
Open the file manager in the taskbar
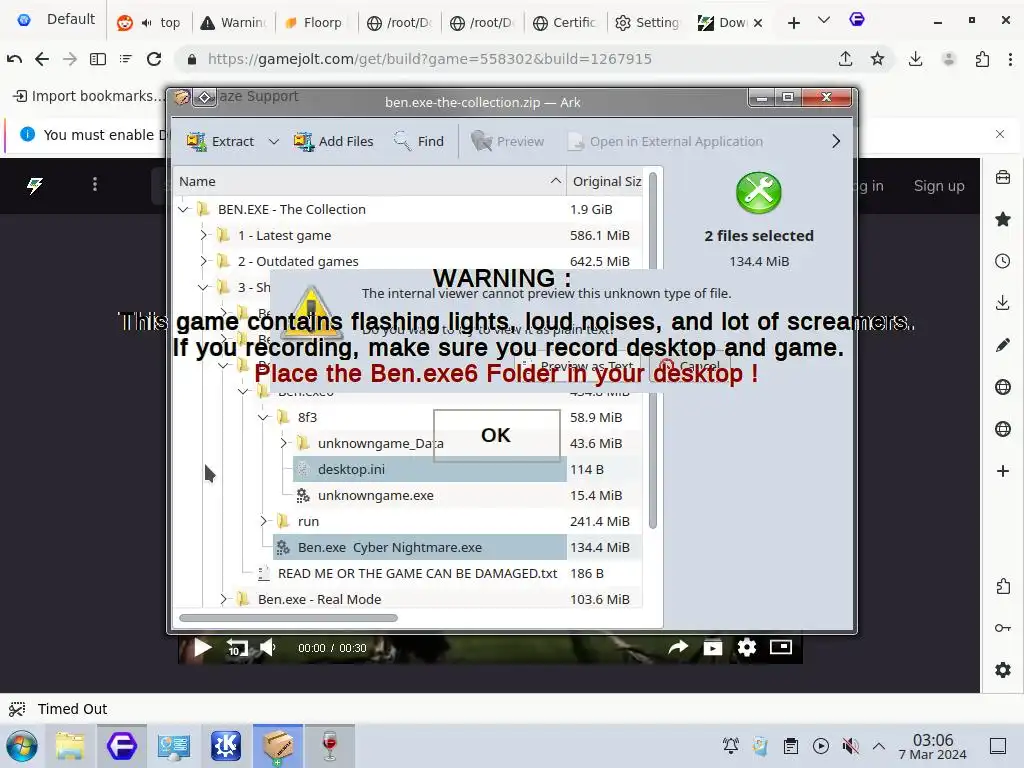70,746
